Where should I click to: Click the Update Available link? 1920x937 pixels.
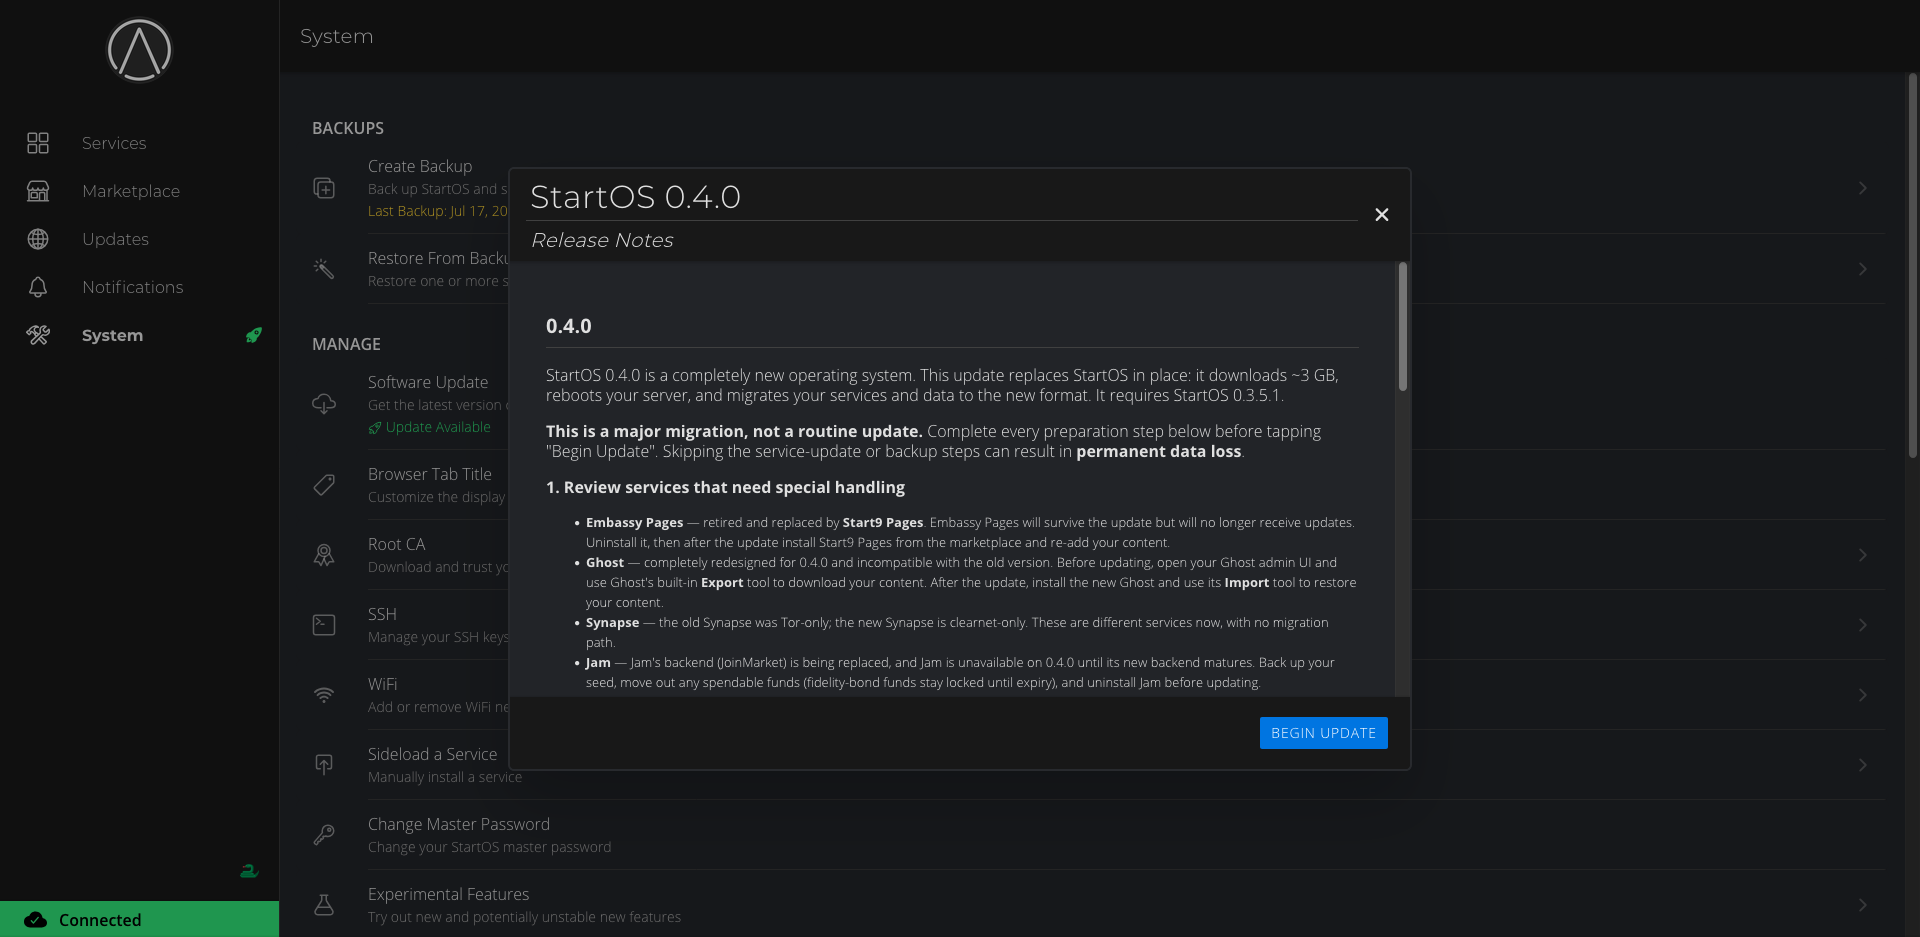(438, 427)
